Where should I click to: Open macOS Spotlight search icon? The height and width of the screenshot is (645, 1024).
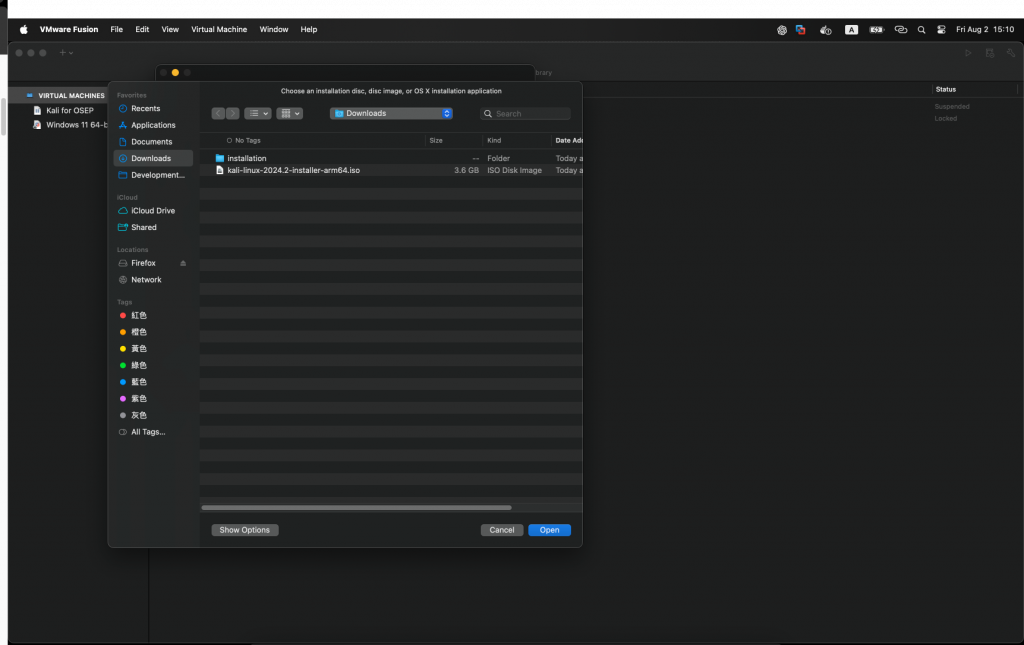click(921, 29)
